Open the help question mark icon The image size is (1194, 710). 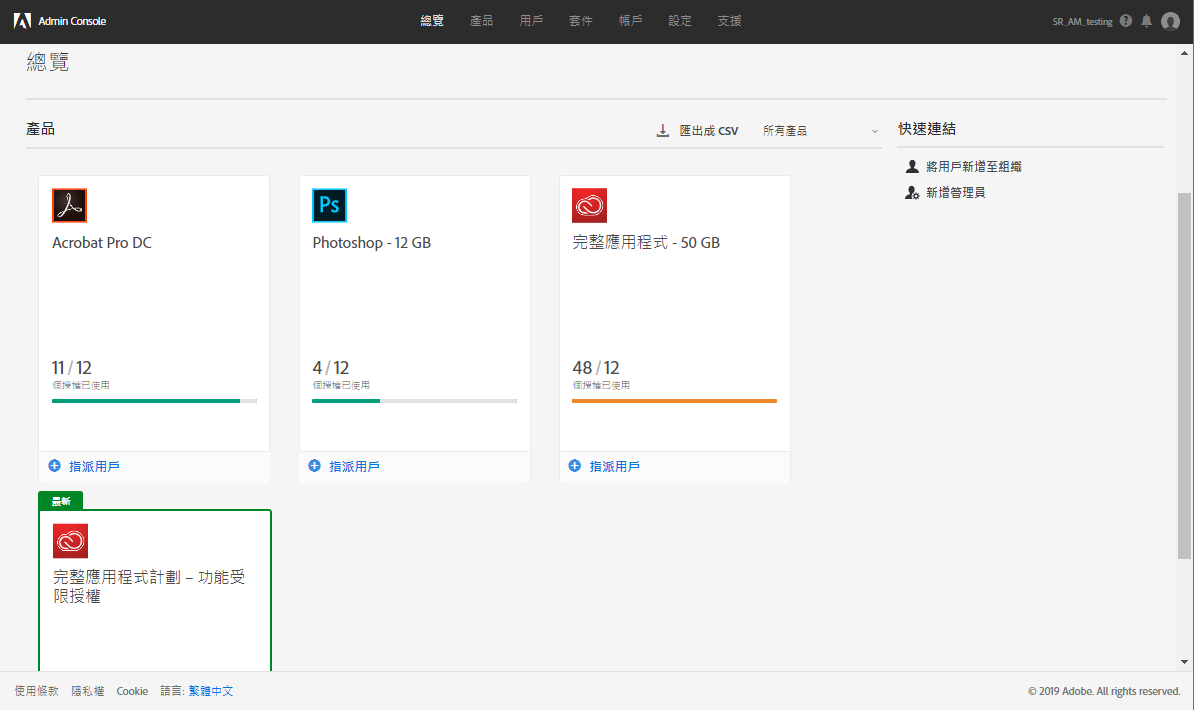coord(1126,20)
